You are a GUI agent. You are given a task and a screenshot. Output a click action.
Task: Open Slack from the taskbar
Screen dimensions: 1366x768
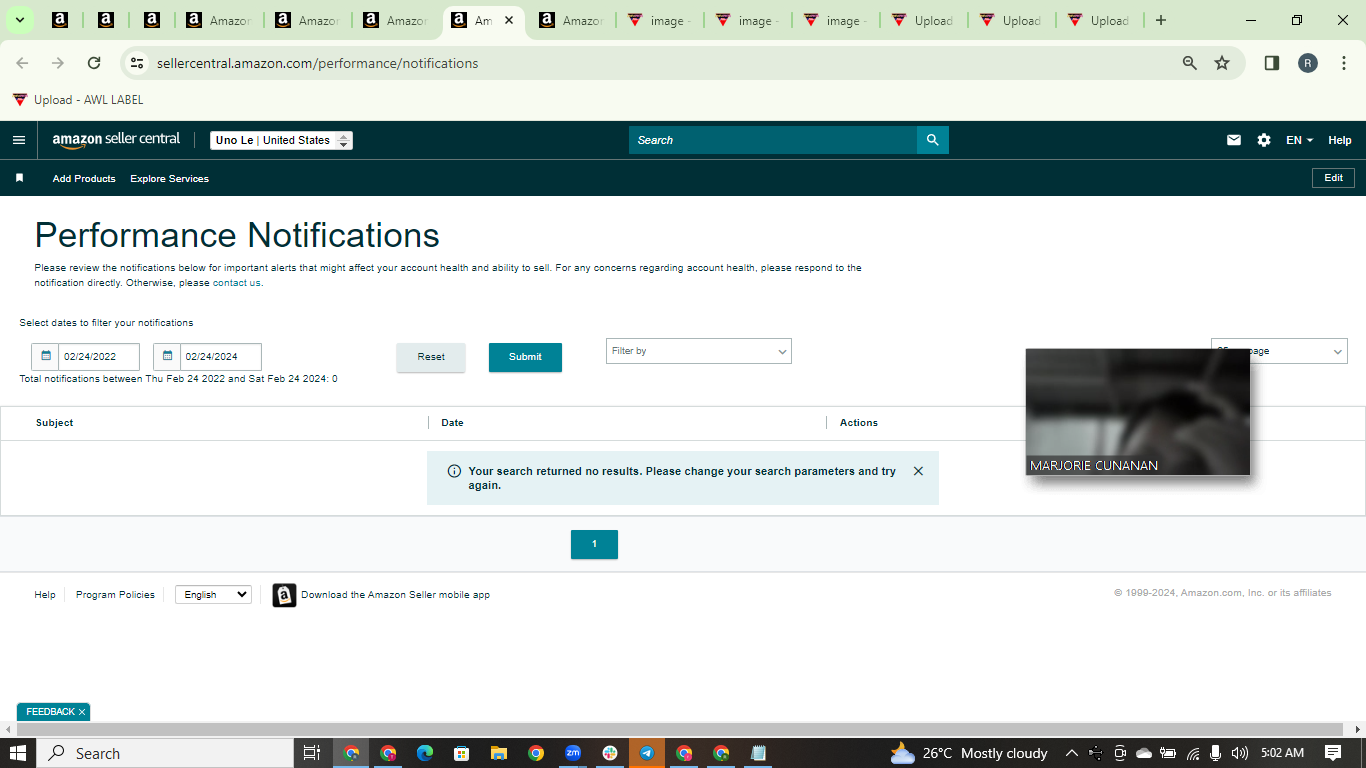[x=610, y=753]
